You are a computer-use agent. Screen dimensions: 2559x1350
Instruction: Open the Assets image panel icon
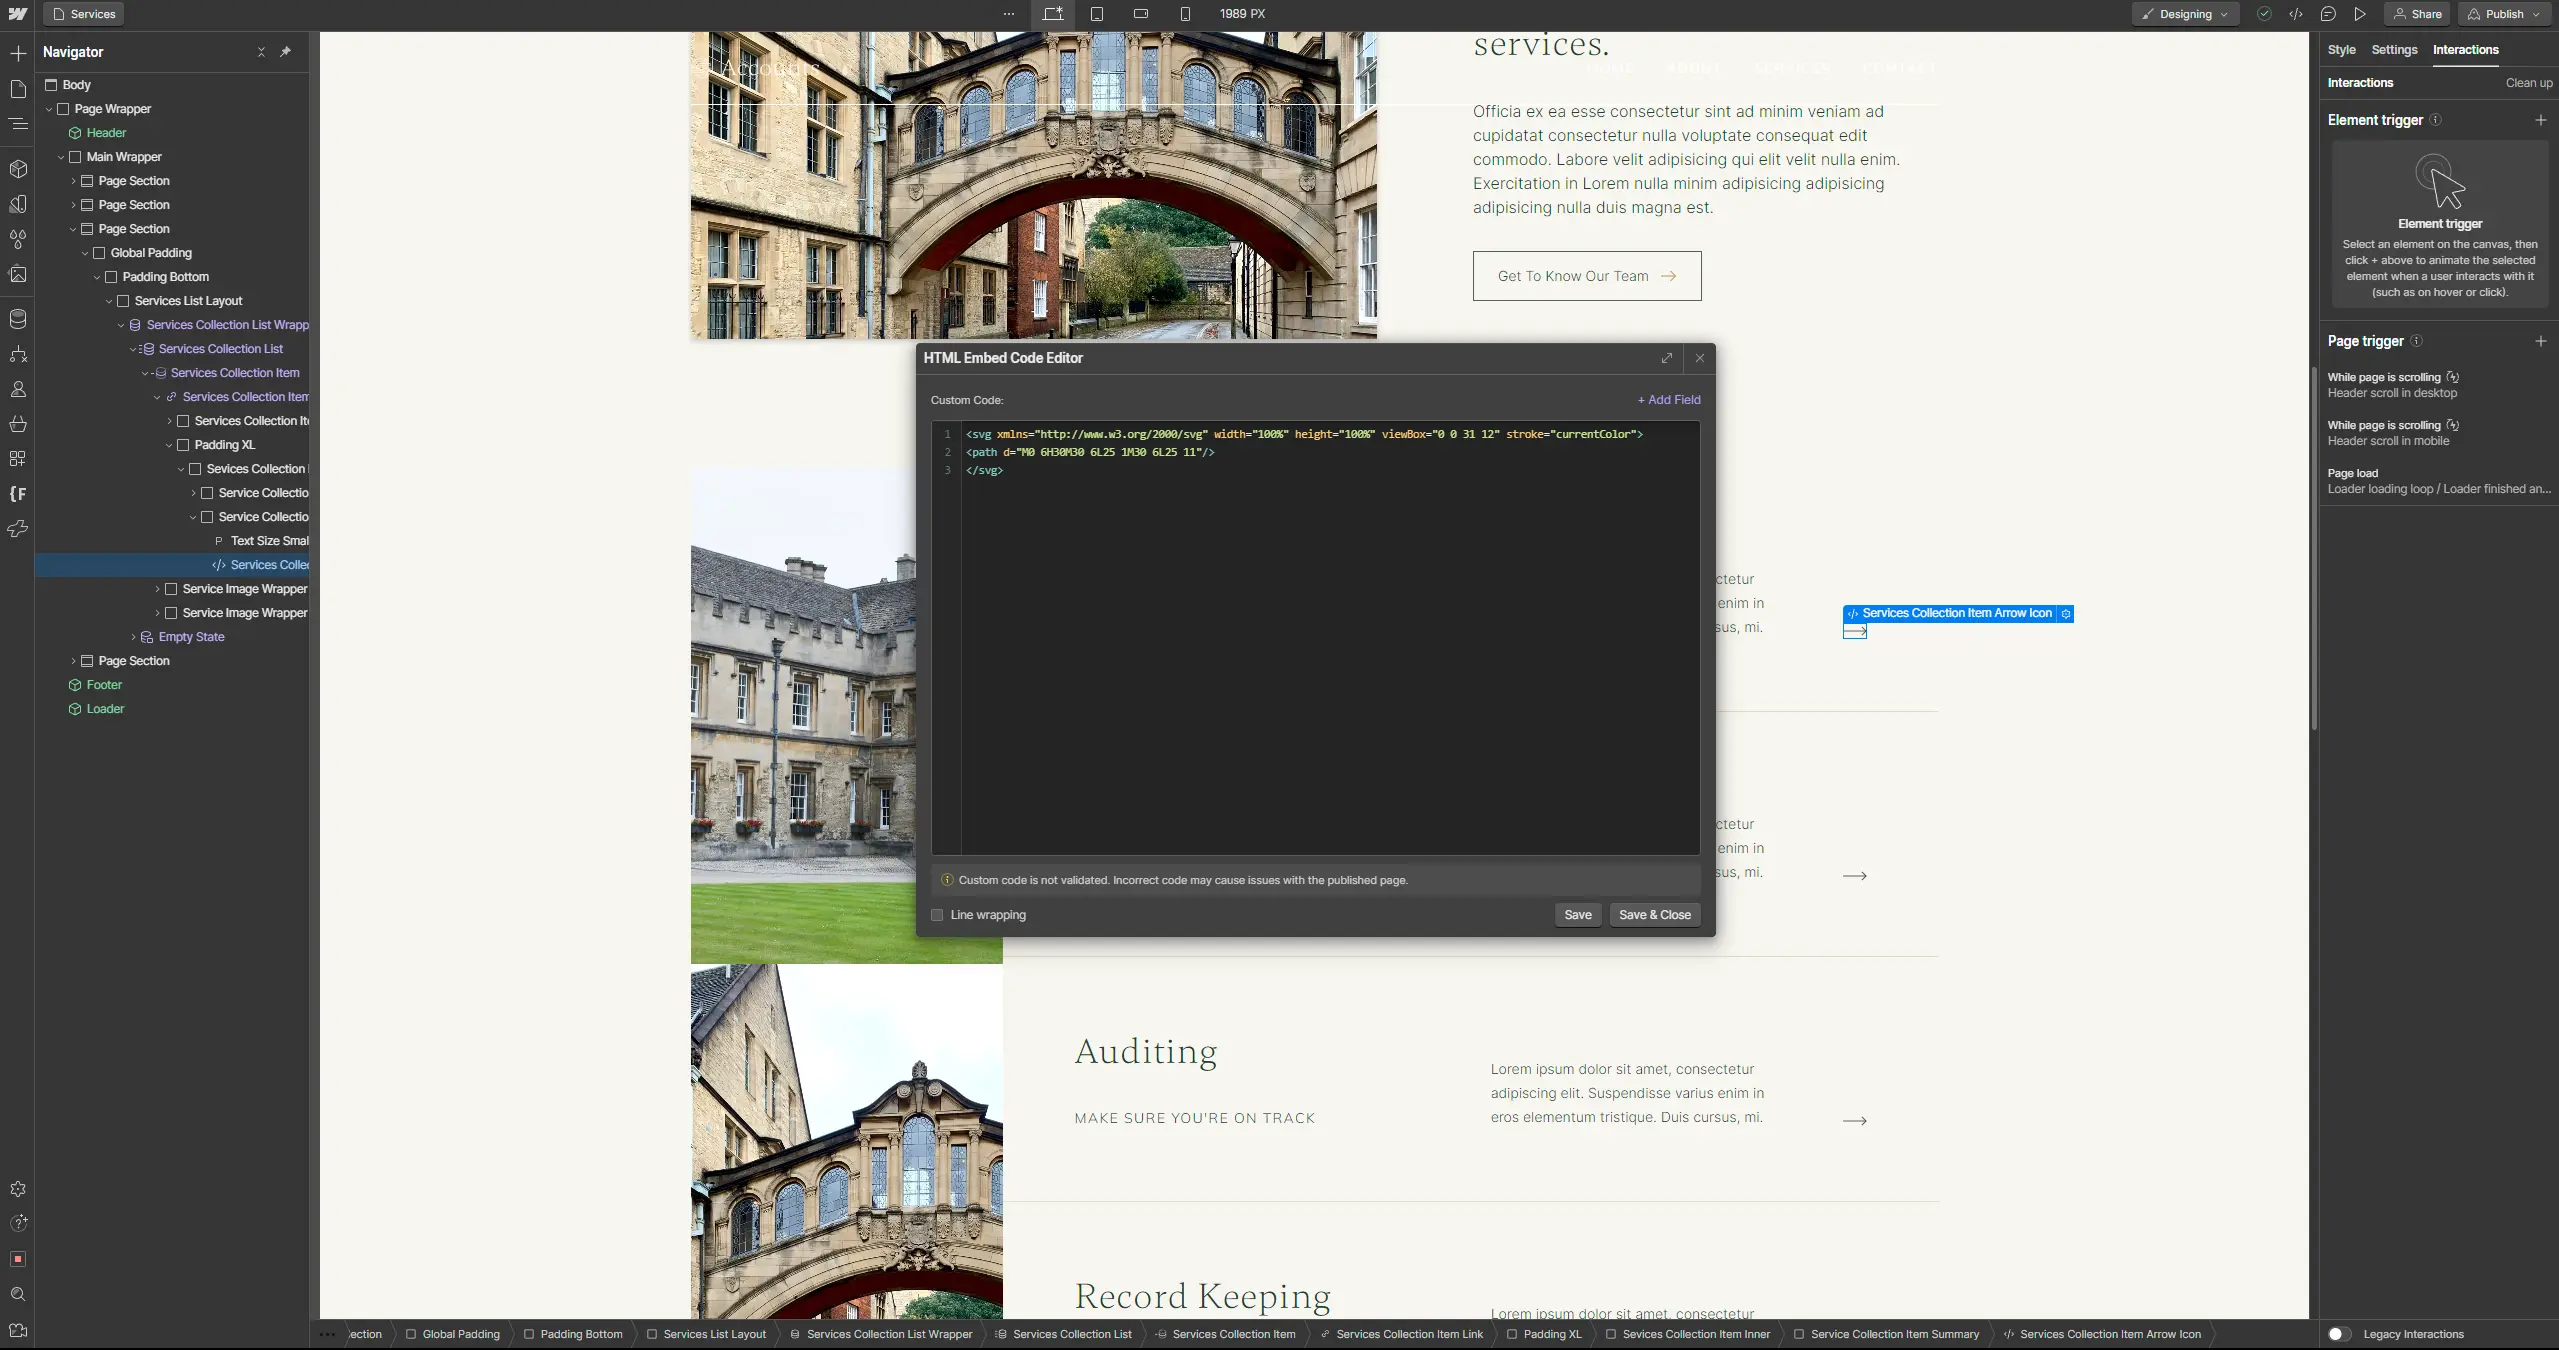(x=18, y=274)
